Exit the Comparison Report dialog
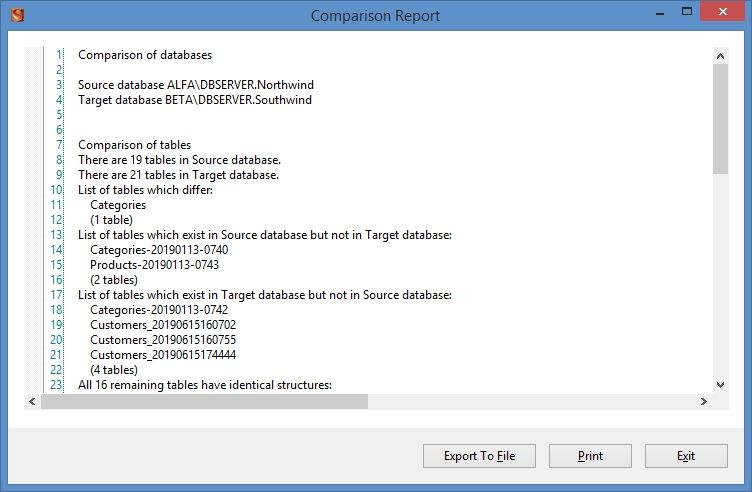Image resolution: width=752 pixels, height=492 pixels. pyautogui.click(x=686, y=456)
